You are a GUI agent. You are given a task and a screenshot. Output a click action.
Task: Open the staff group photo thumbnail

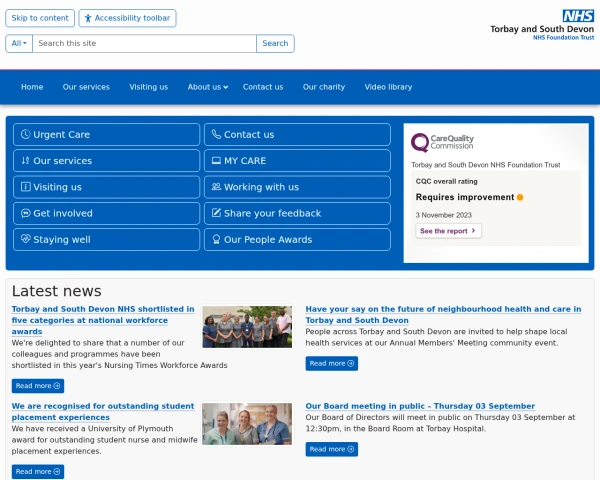(x=247, y=327)
